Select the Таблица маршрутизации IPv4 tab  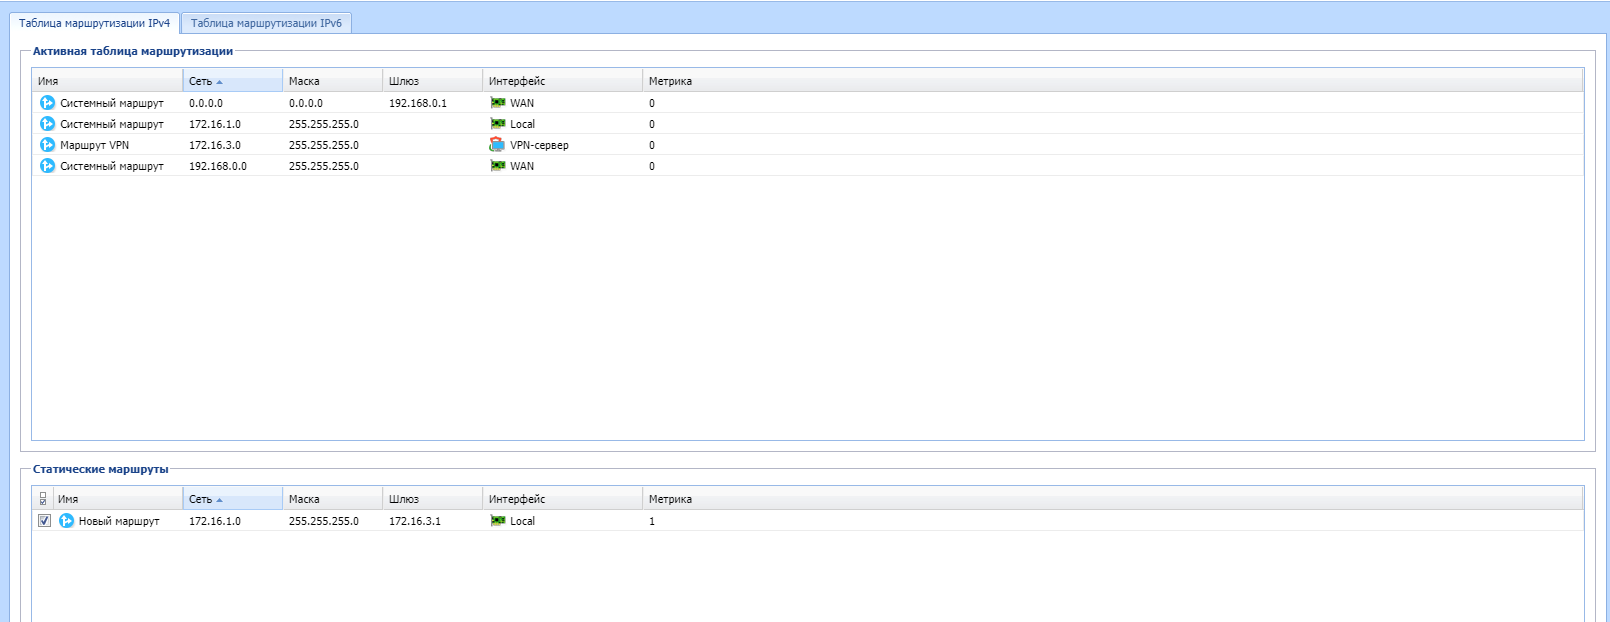click(94, 23)
